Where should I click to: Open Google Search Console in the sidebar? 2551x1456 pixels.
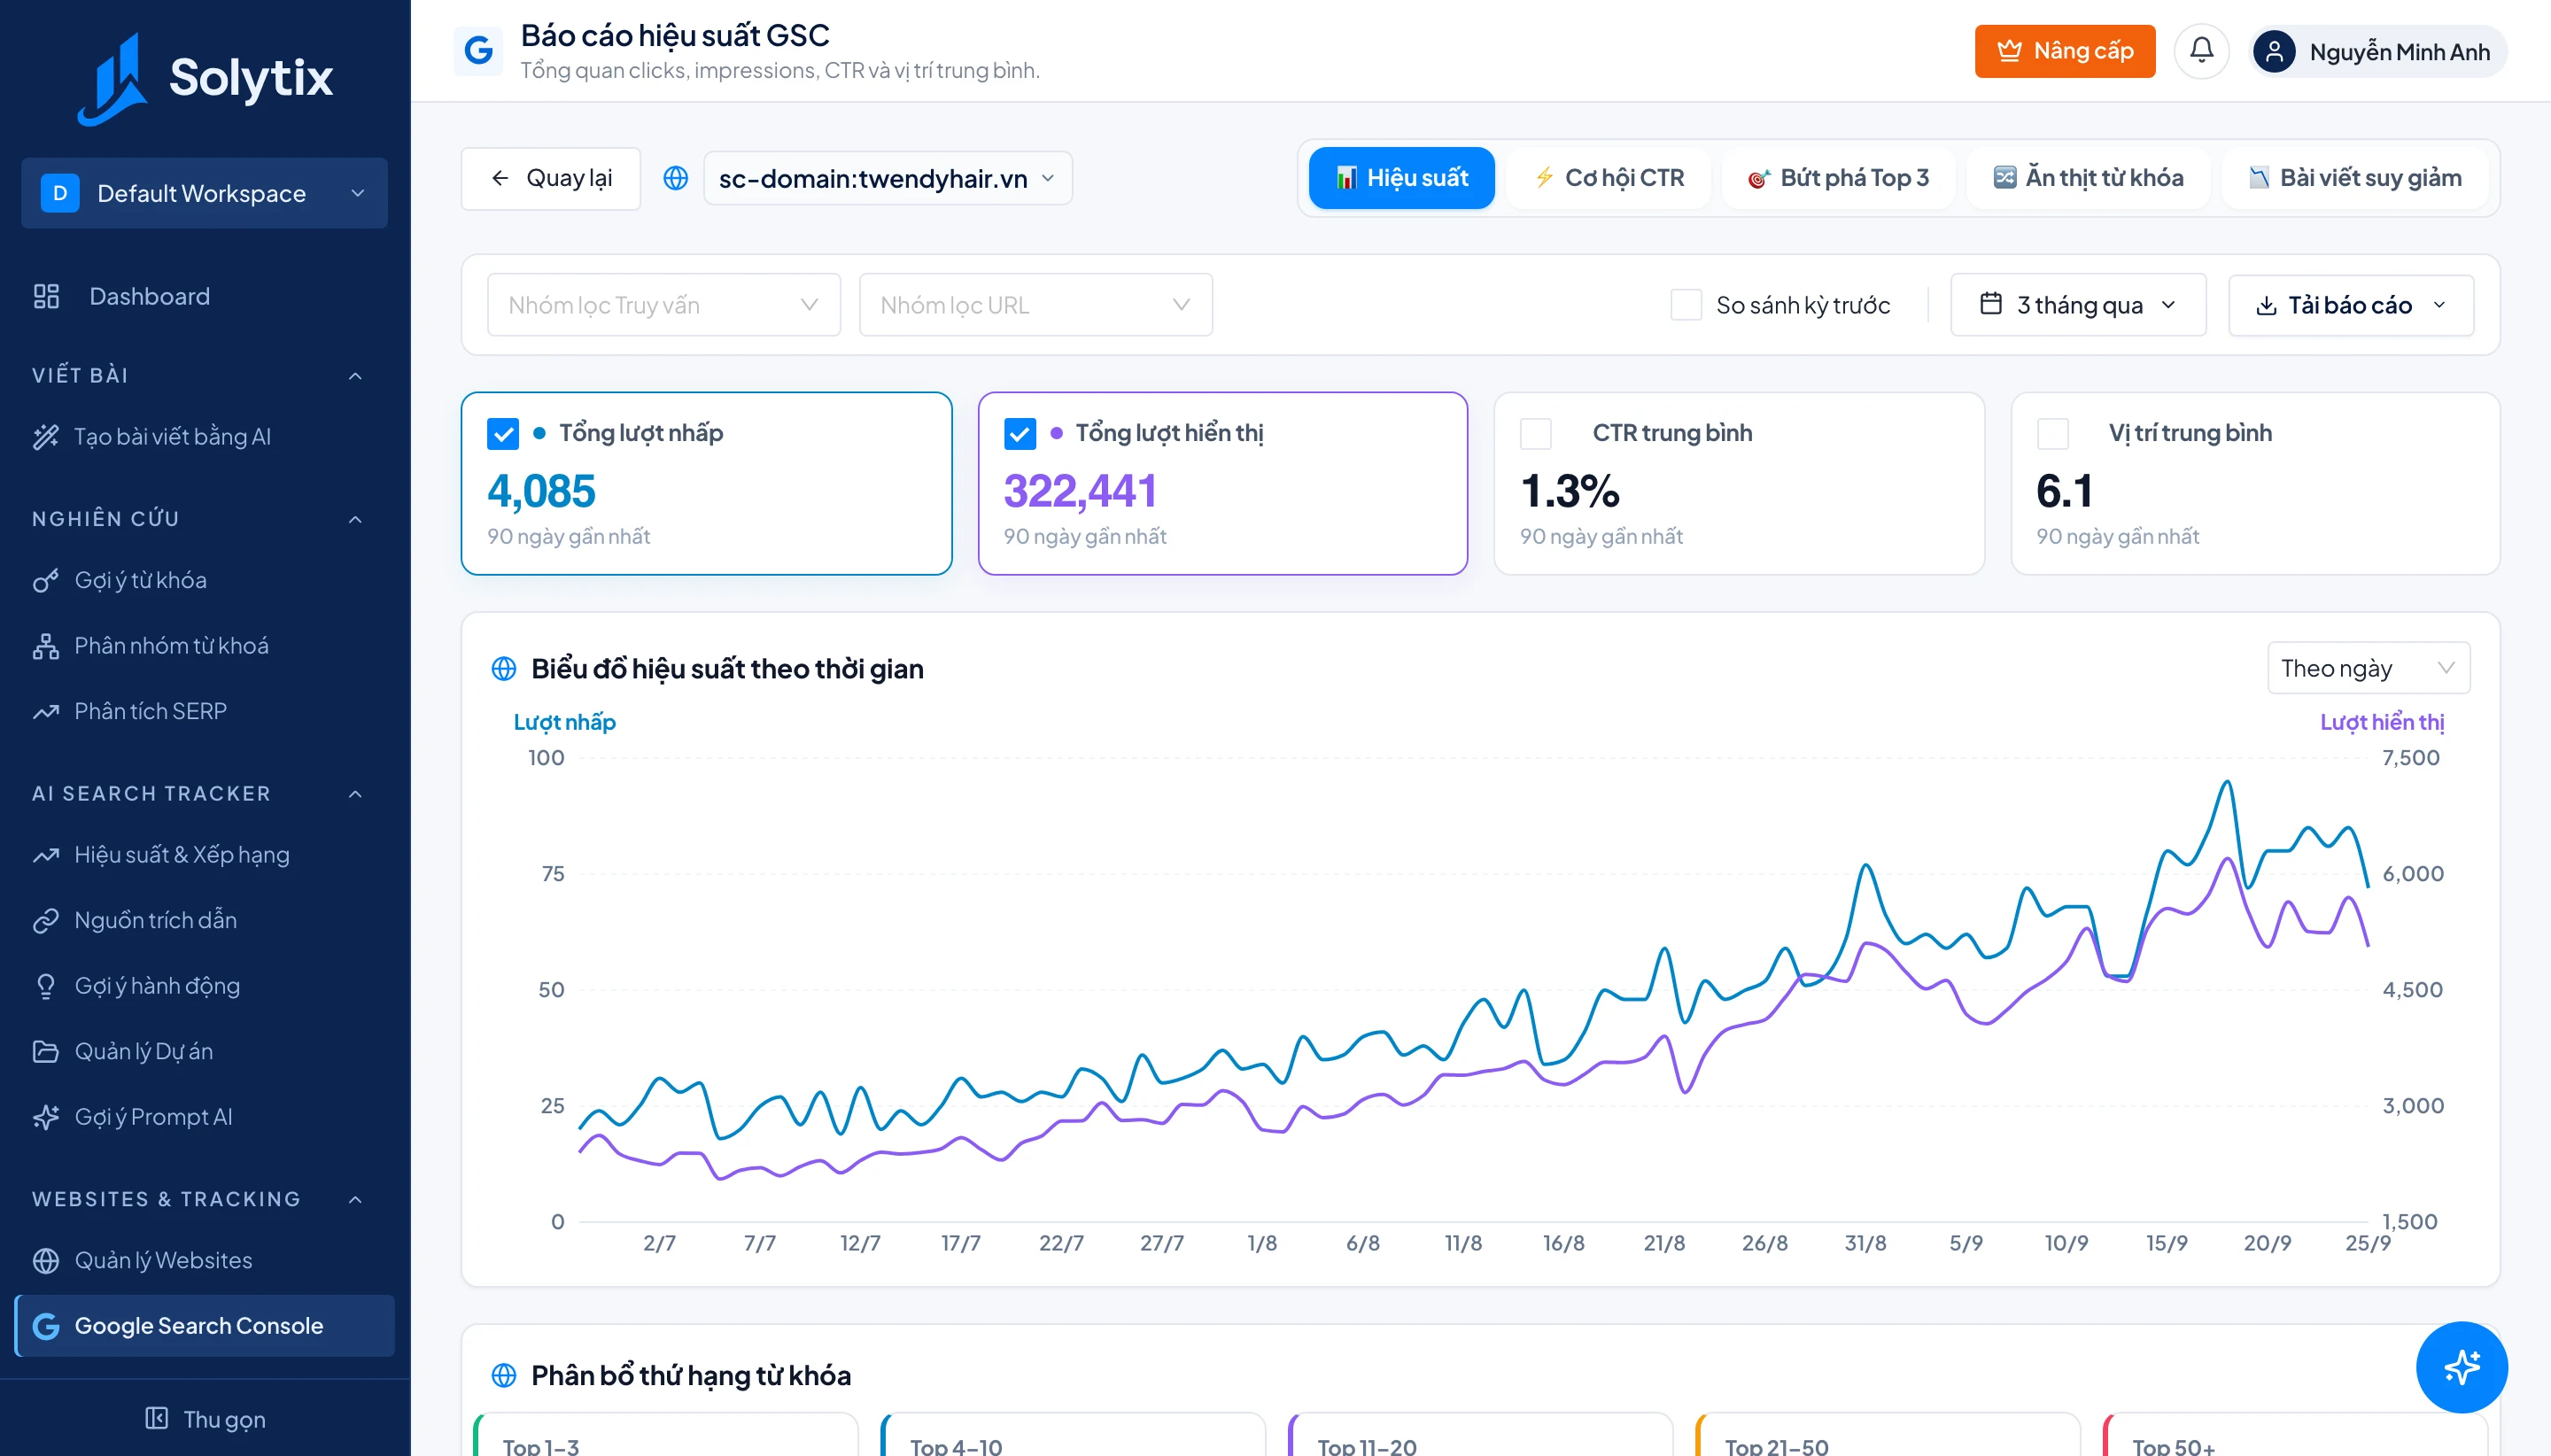(x=204, y=1326)
